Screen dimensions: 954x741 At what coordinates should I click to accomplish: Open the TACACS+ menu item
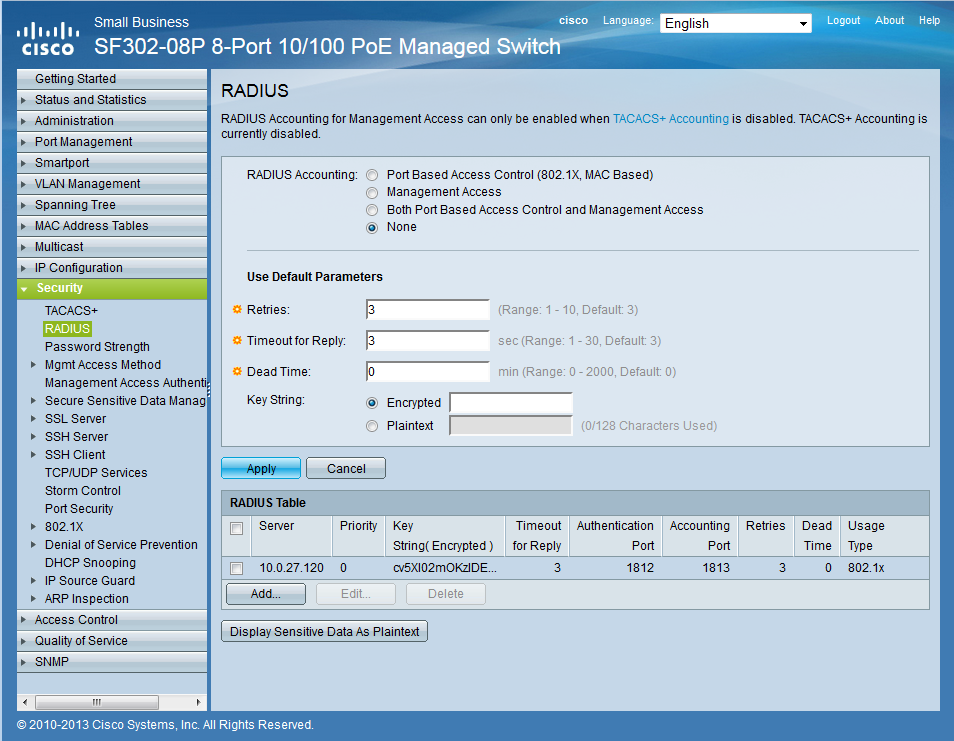[71, 311]
